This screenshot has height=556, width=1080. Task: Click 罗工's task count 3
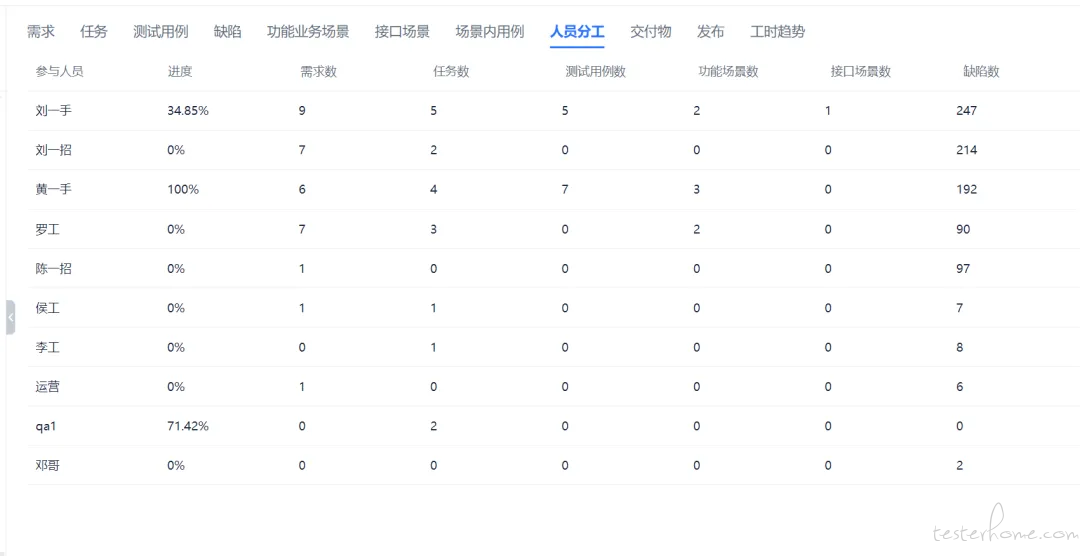433,229
